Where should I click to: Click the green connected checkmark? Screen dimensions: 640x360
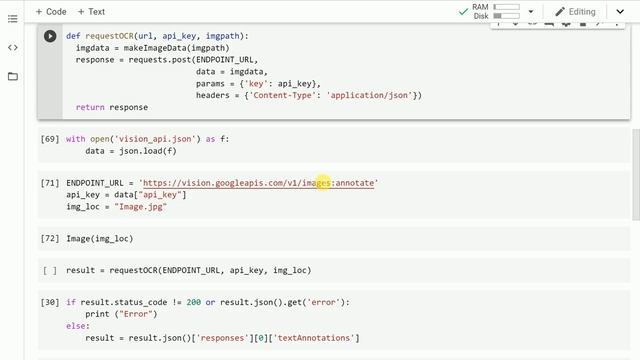tap(463, 12)
